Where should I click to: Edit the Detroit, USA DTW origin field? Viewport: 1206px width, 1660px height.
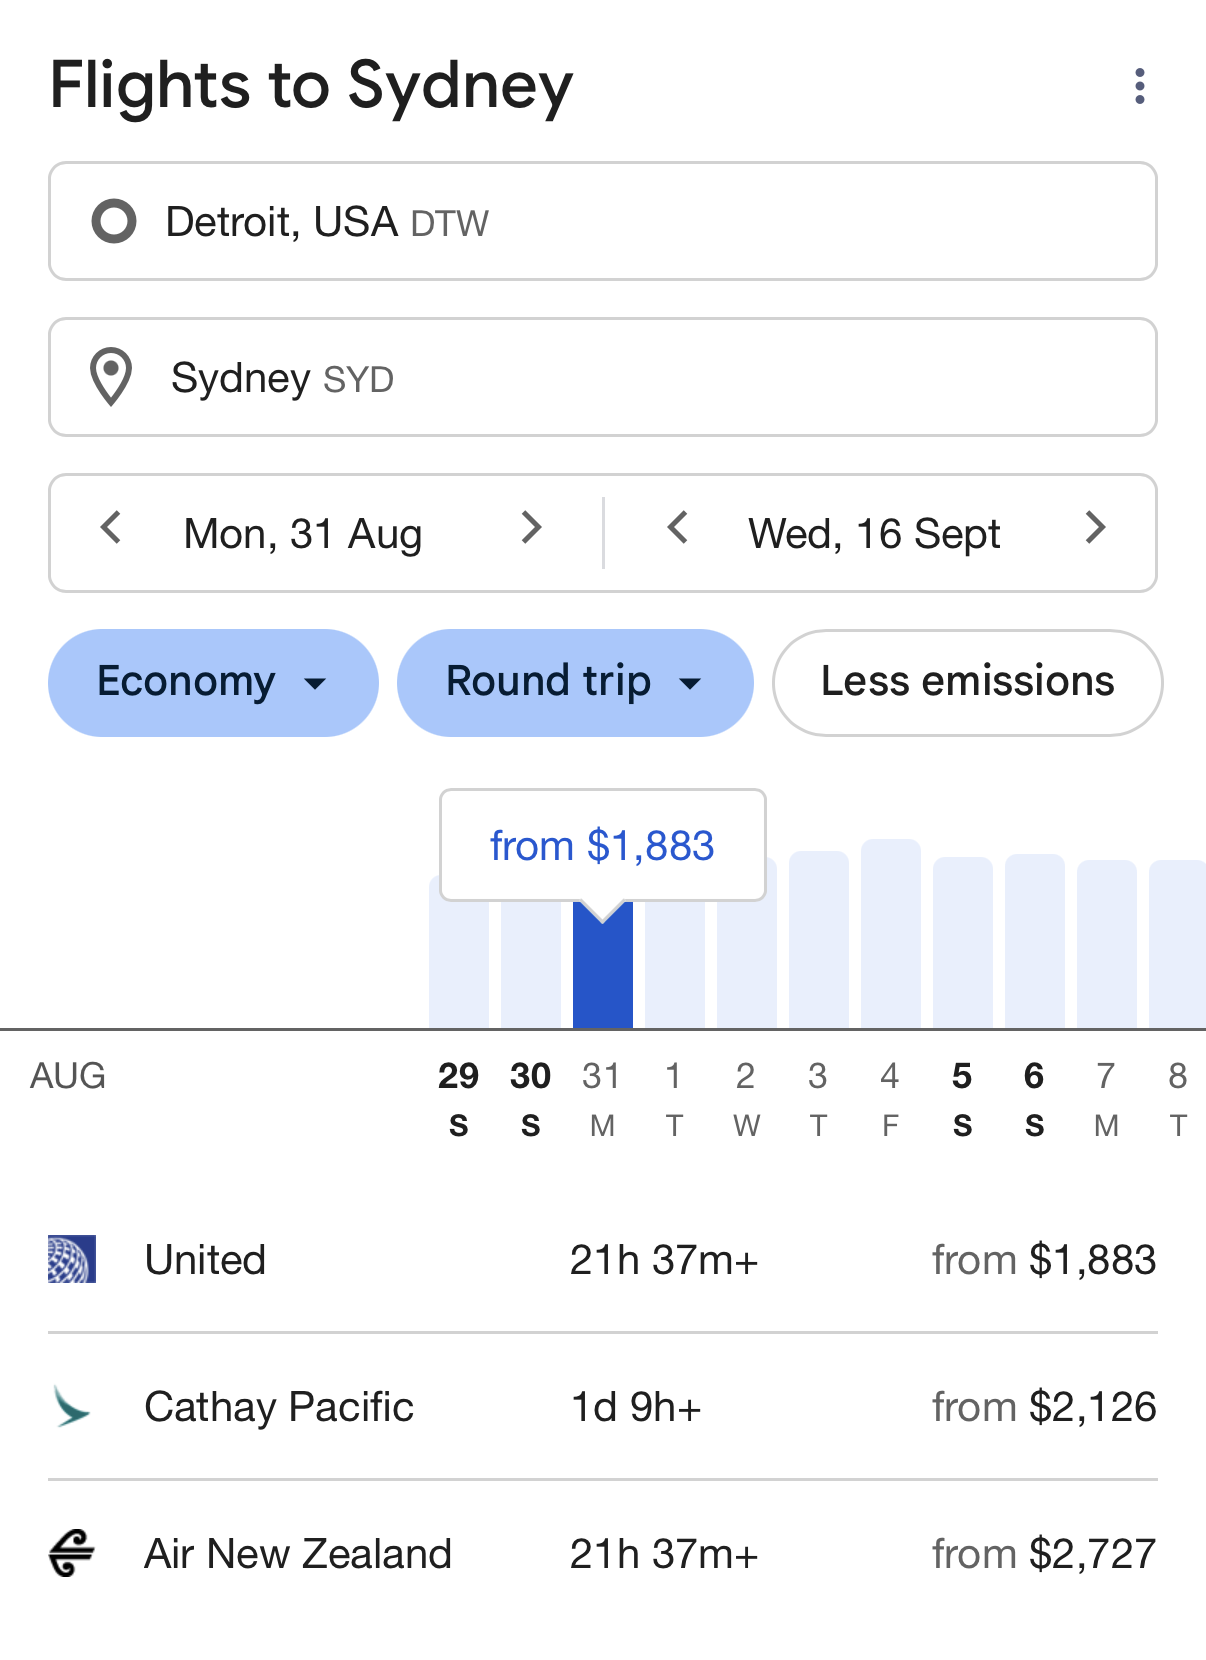(x=603, y=221)
